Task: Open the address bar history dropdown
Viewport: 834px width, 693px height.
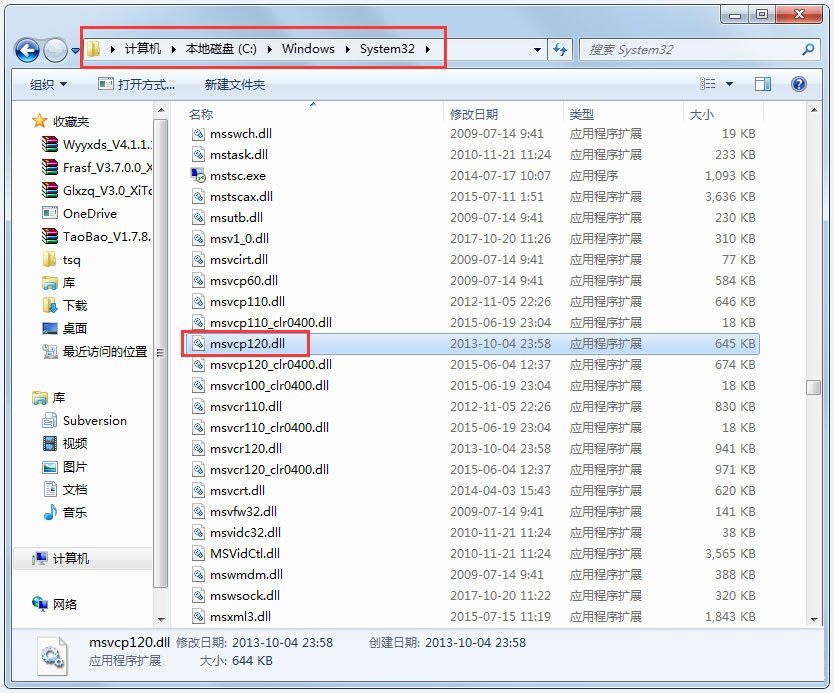Action: 537,50
